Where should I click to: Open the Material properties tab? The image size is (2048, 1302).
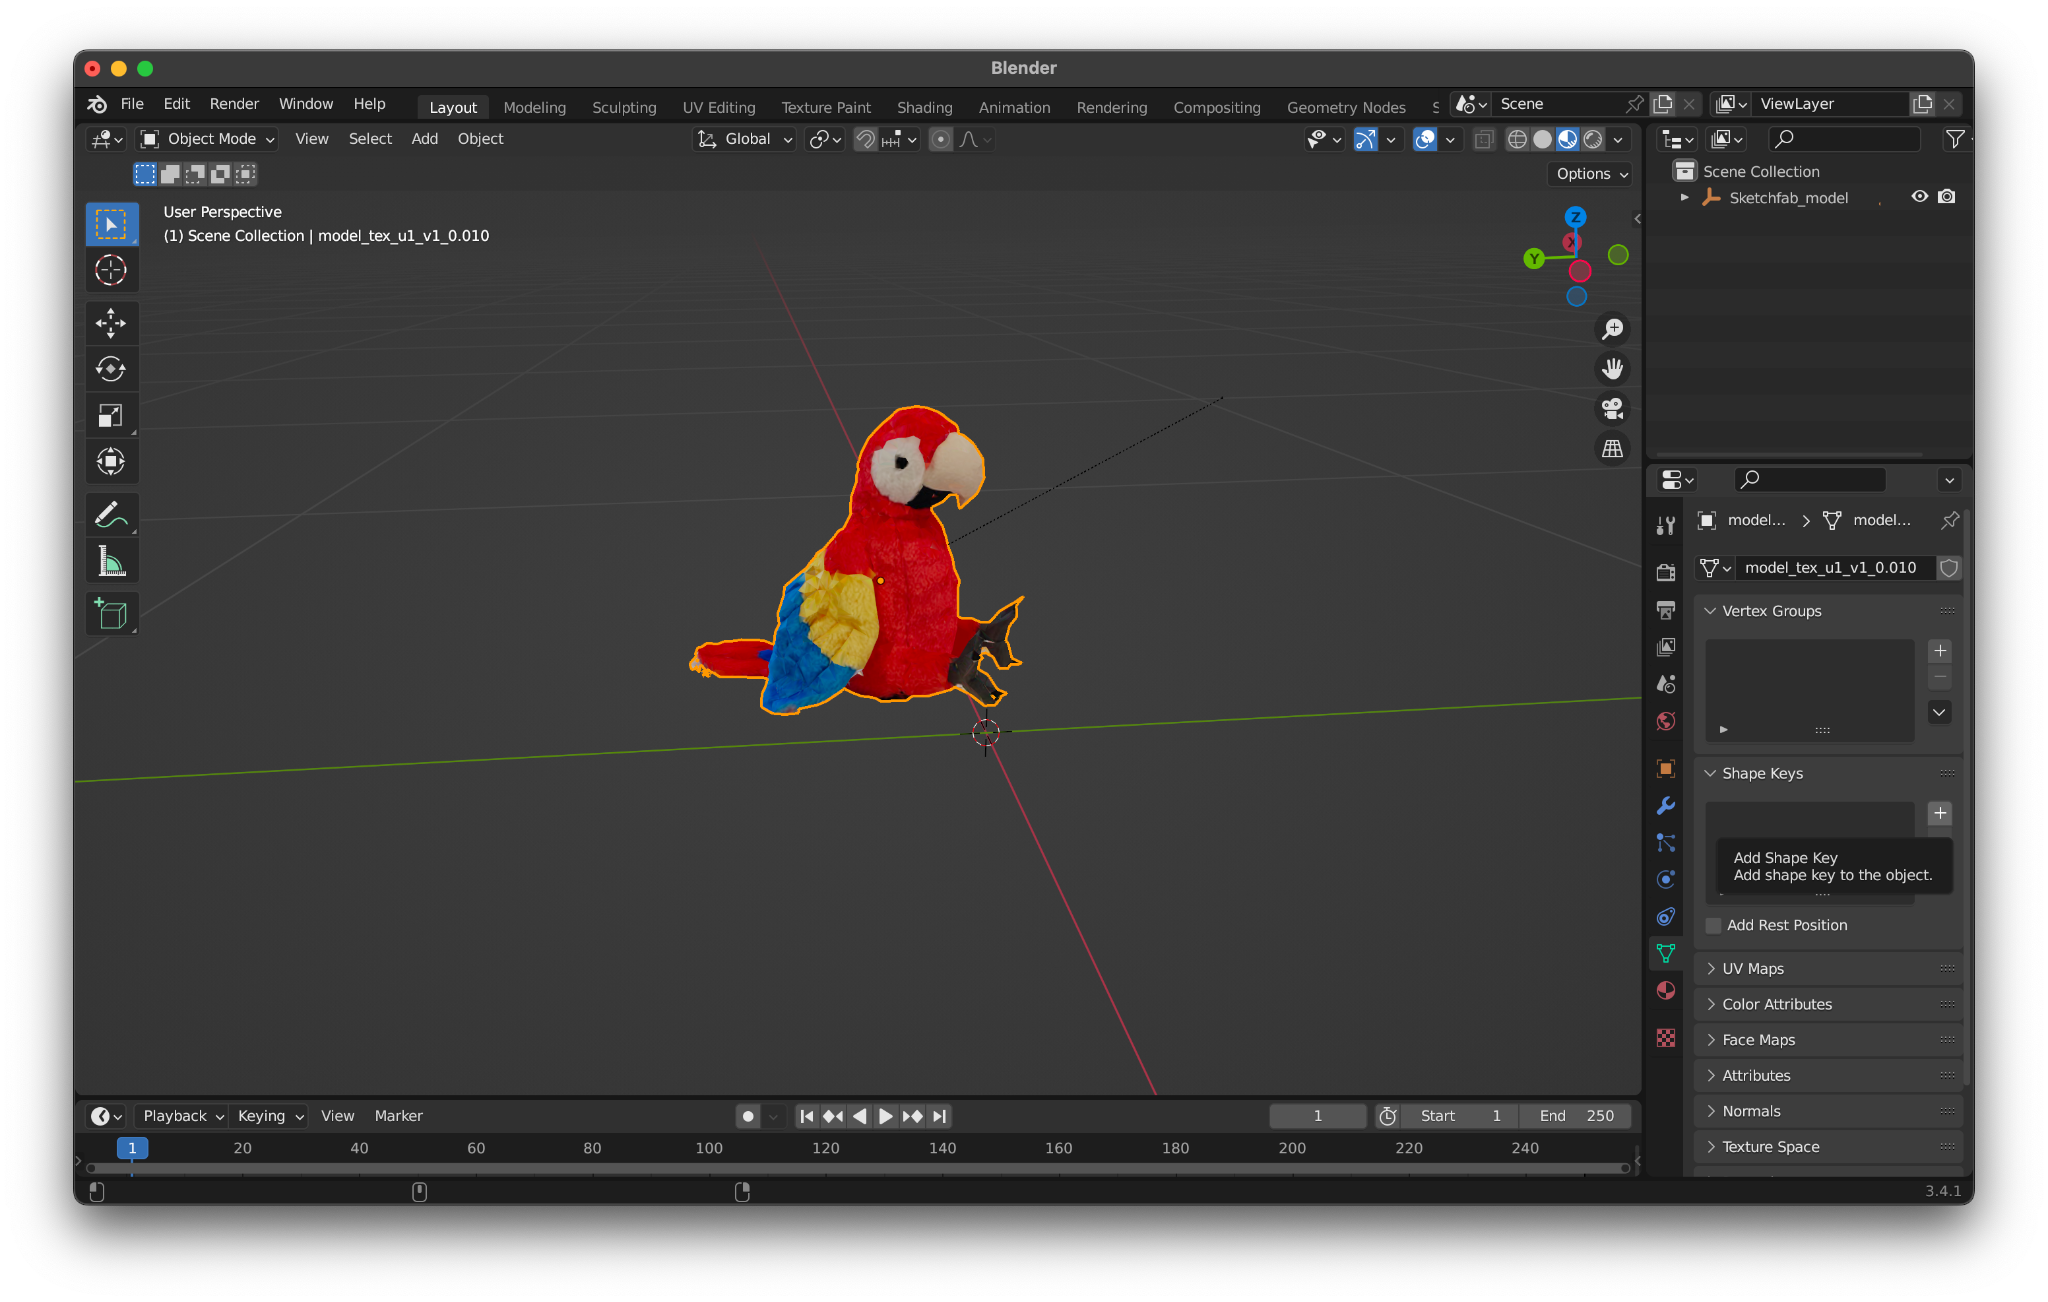(x=1666, y=990)
